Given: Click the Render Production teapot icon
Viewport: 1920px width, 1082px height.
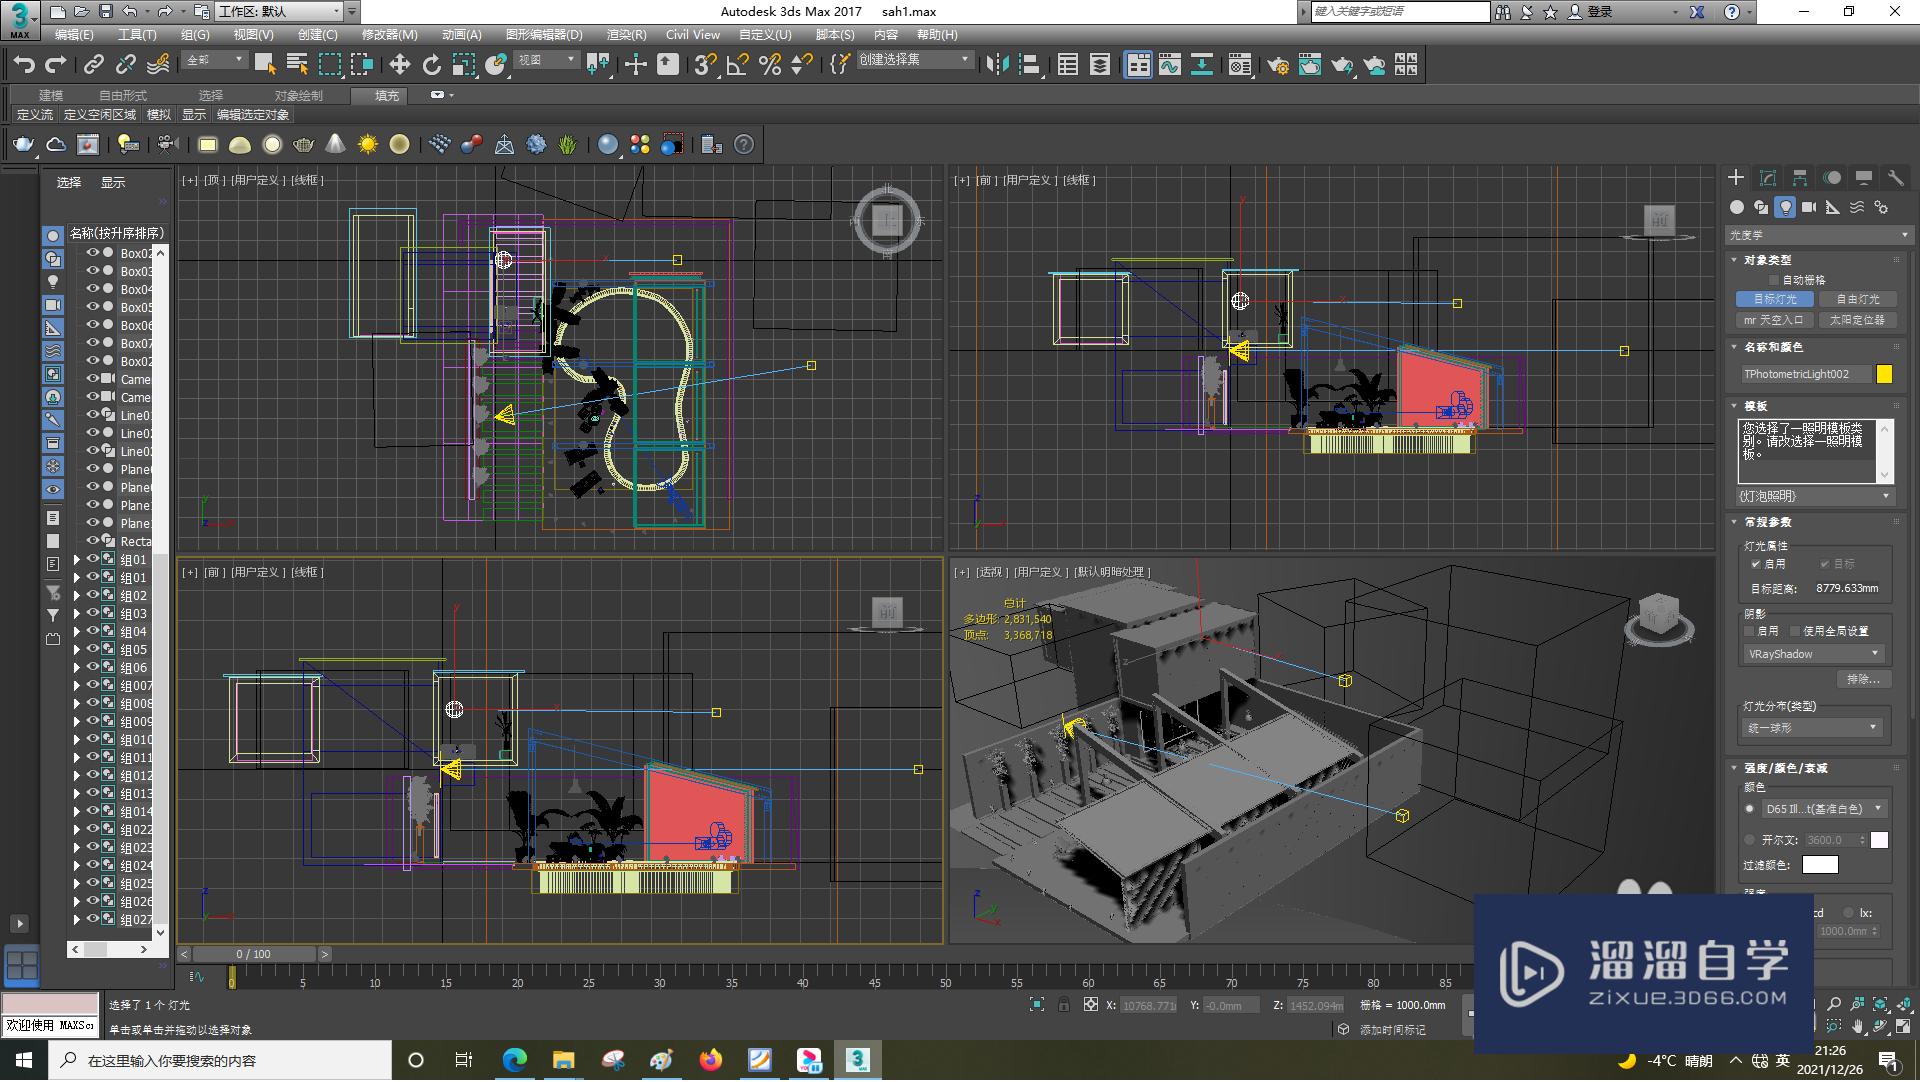Looking at the screenshot, I should point(1342,65).
